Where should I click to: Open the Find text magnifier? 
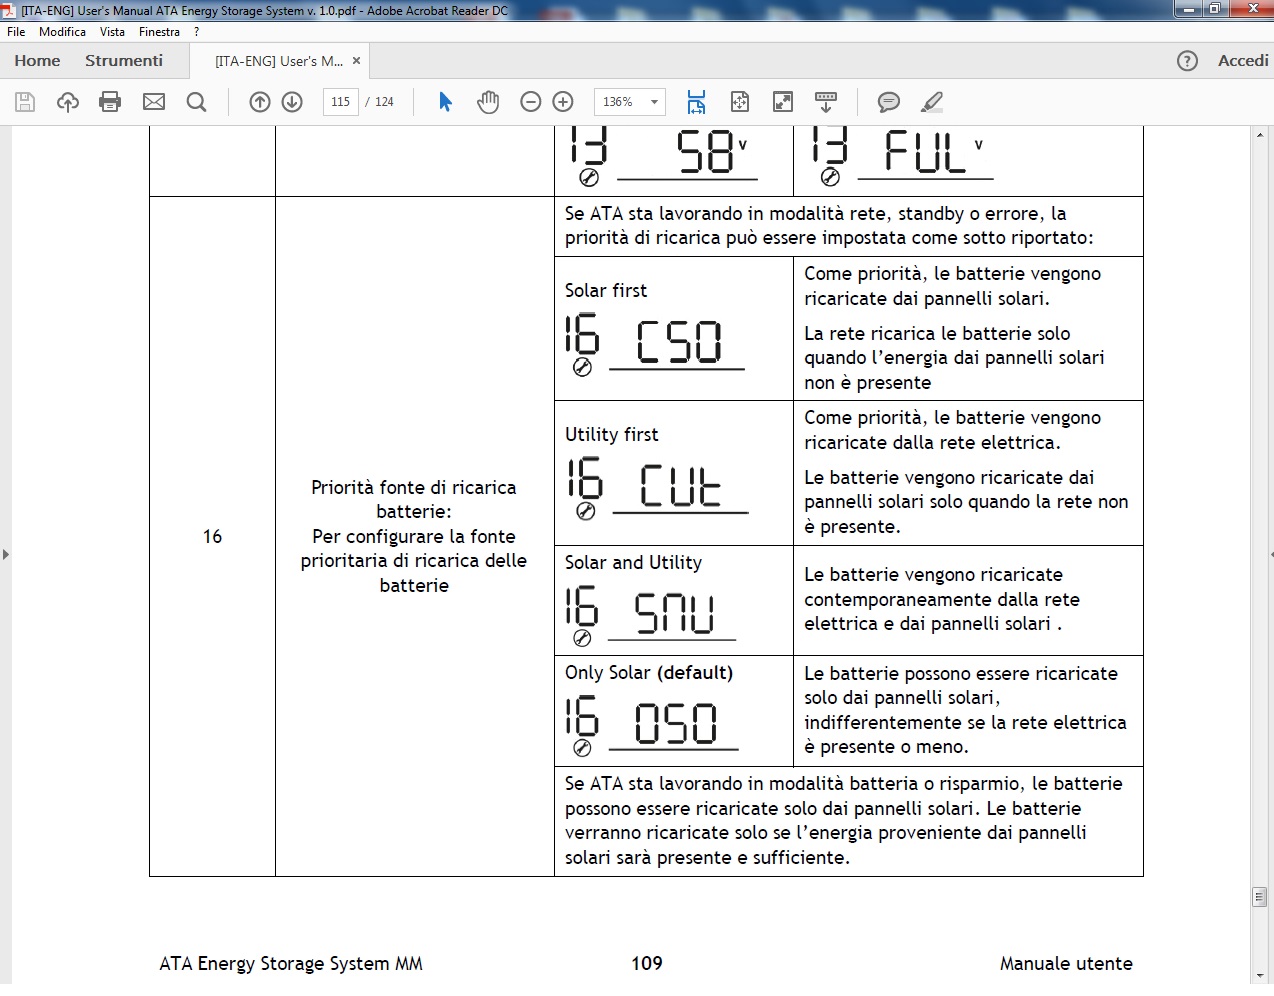click(197, 102)
